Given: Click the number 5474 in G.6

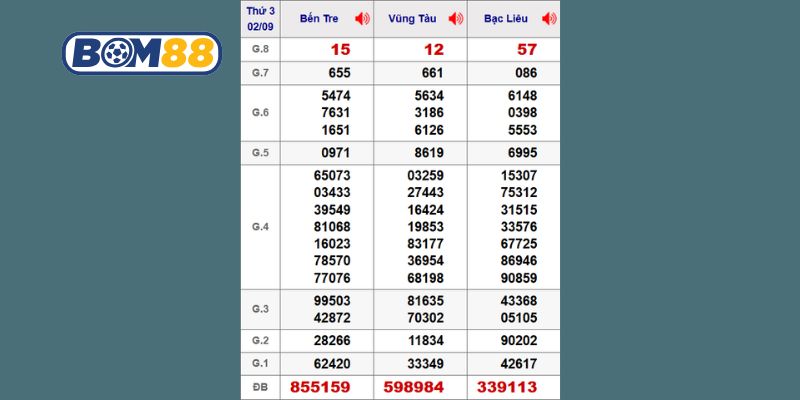Looking at the screenshot, I should [336, 96].
